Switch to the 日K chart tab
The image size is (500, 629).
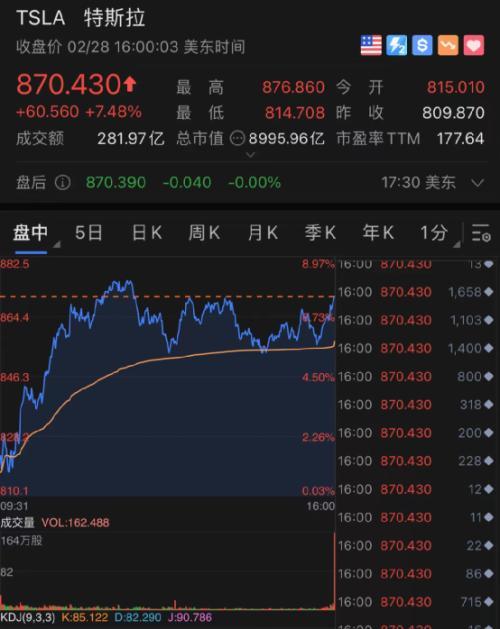click(x=147, y=233)
